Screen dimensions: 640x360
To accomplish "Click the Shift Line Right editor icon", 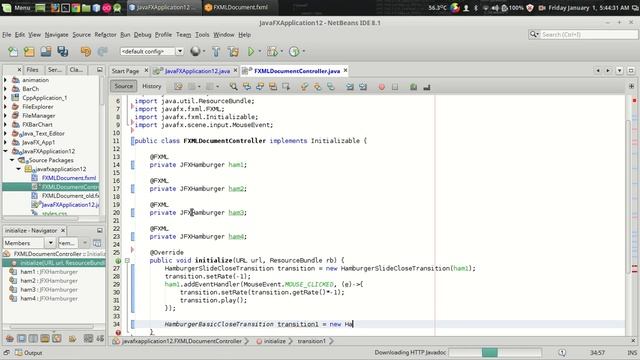I will tap(363, 87).
